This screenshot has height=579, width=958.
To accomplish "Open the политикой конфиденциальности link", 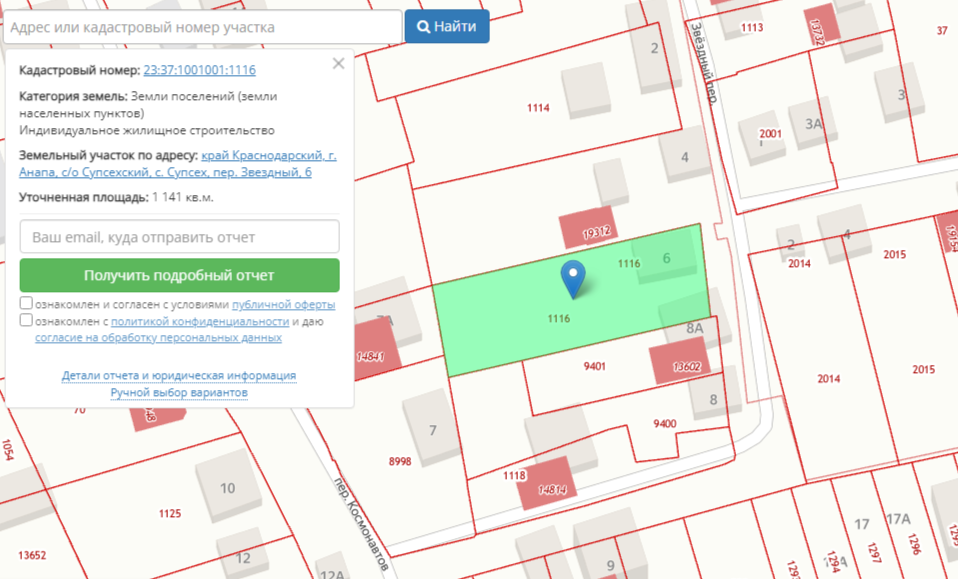I will [x=200, y=322].
